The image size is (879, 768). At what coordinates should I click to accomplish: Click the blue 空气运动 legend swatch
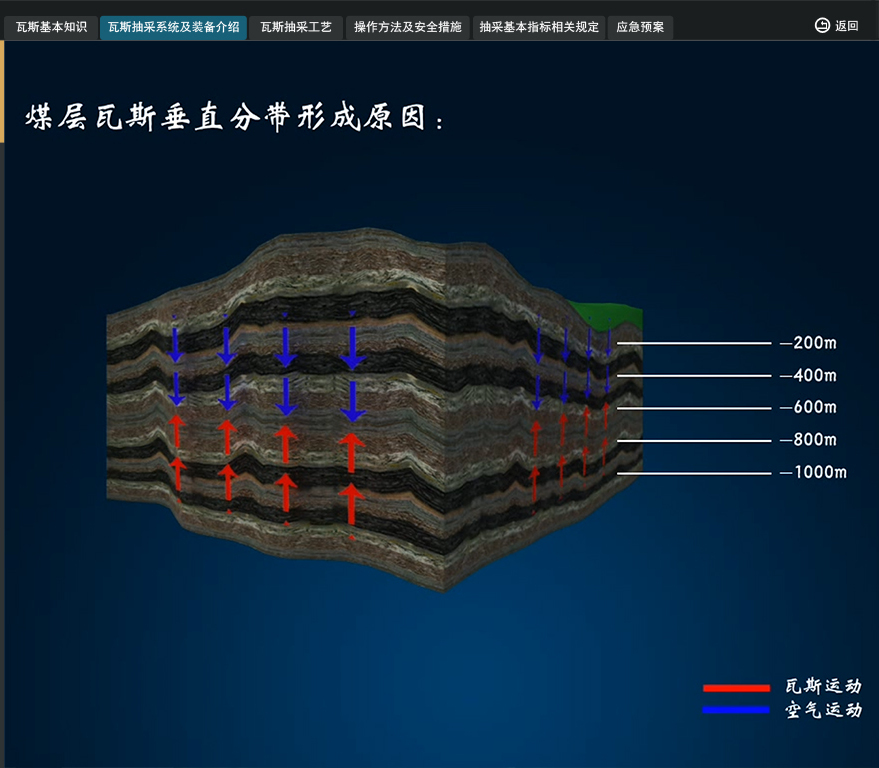[736, 710]
